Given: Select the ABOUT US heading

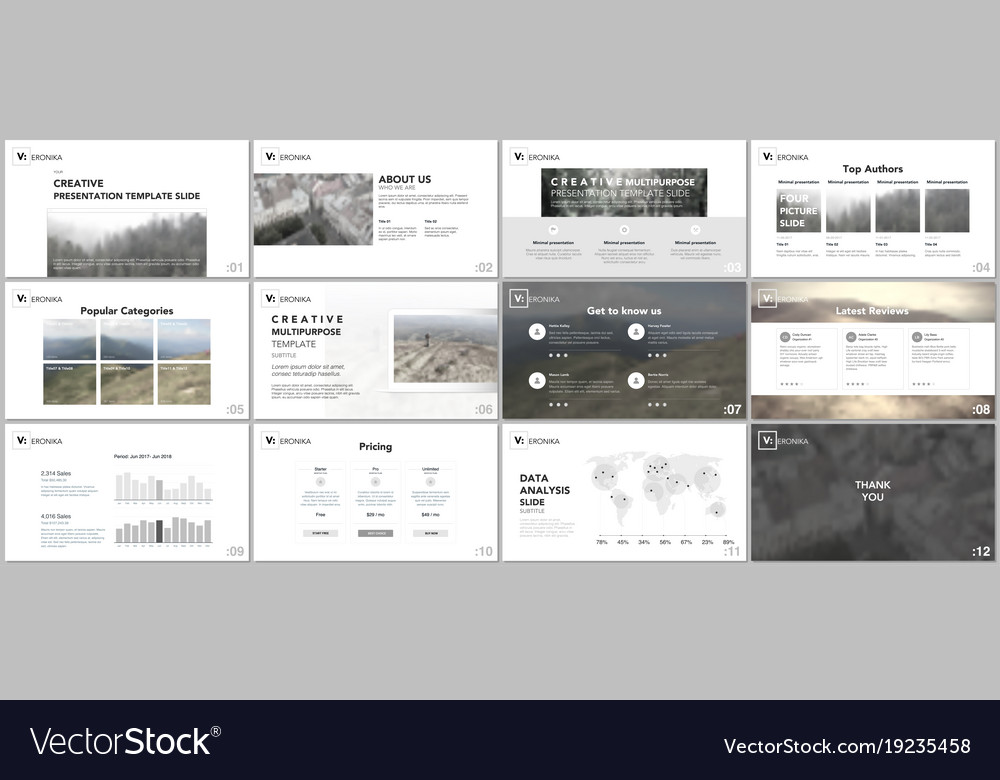Looking at the screenshot, I should tap(405, 179).
